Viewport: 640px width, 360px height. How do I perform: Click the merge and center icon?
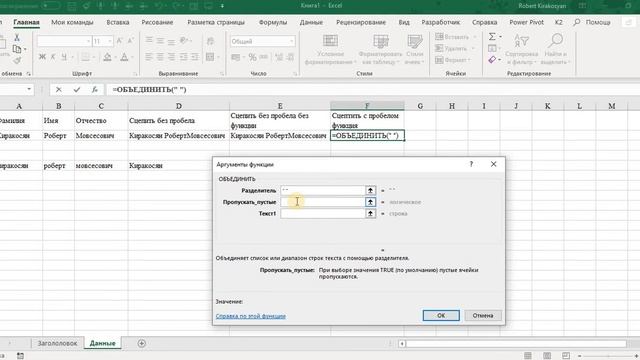click(210, 57)
